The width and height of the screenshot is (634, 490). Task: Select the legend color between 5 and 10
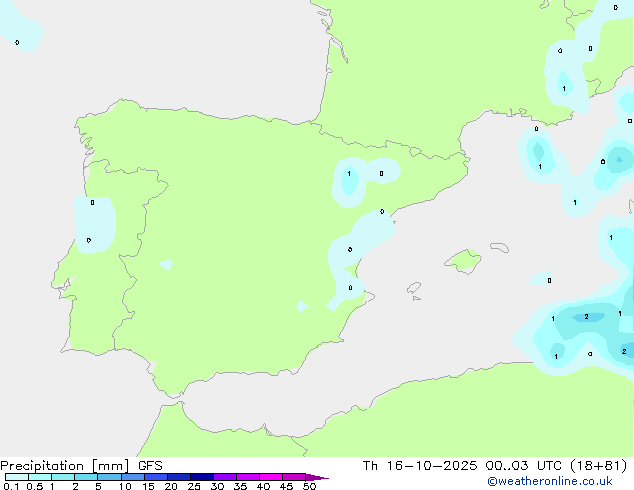(109, 477)
